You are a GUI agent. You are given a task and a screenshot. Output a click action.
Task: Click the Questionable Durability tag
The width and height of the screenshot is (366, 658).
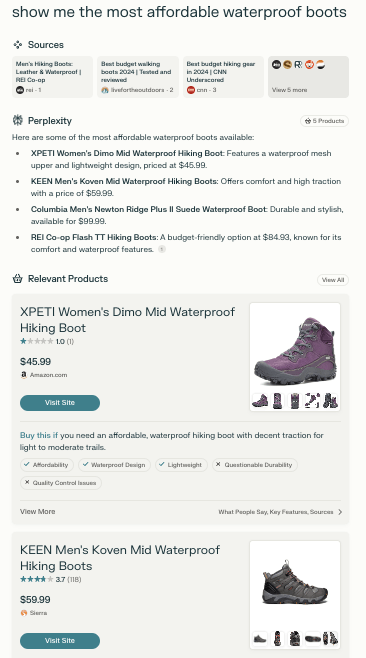tap(255, 465)
